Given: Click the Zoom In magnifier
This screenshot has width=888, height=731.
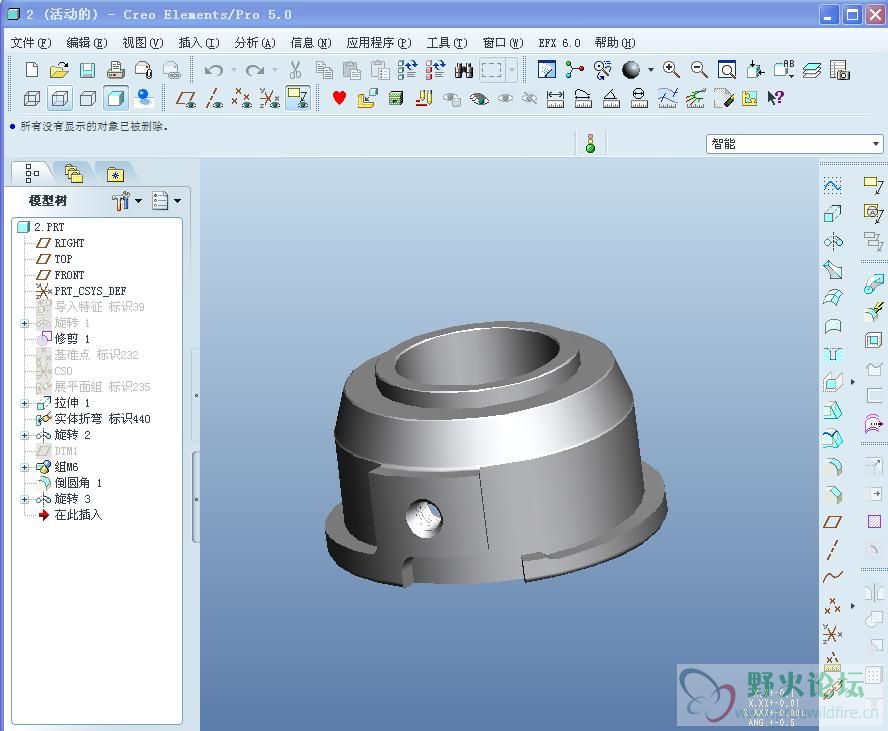Looking at the screenshot, I should 671,70.
